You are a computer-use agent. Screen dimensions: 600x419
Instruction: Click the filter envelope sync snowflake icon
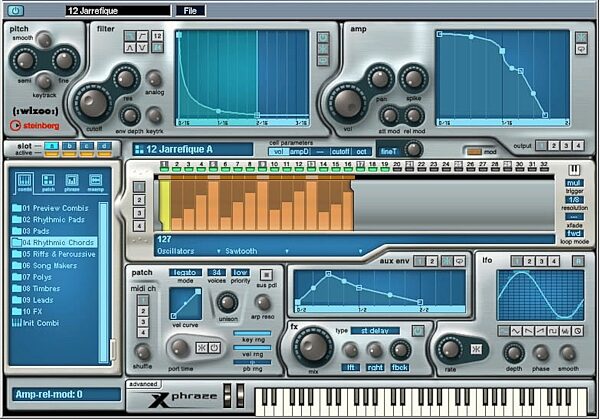coord(323,49)
